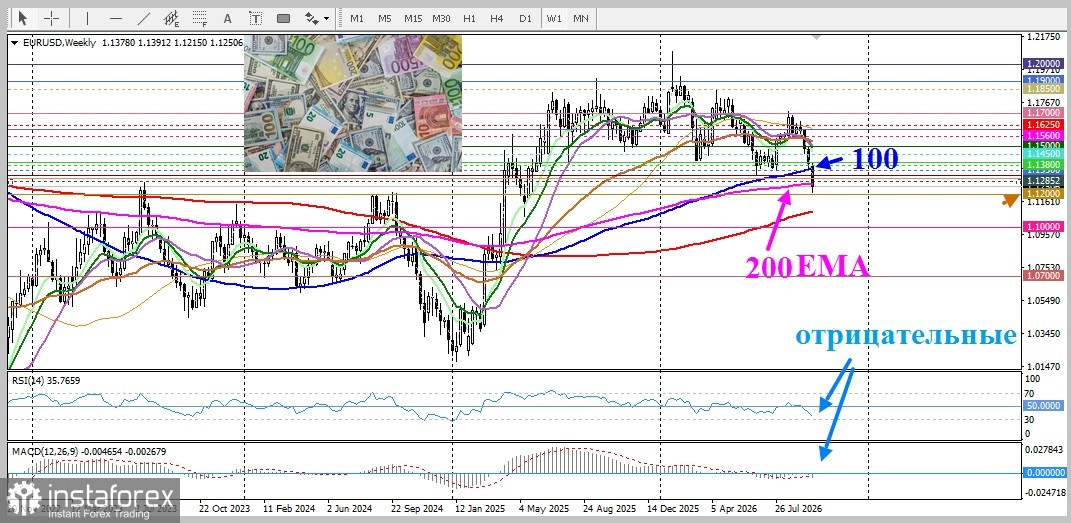Switch chart to M5 timeframe
Image resolution: width=1071 pixels, height=523 pixels.
pos(385,18)
